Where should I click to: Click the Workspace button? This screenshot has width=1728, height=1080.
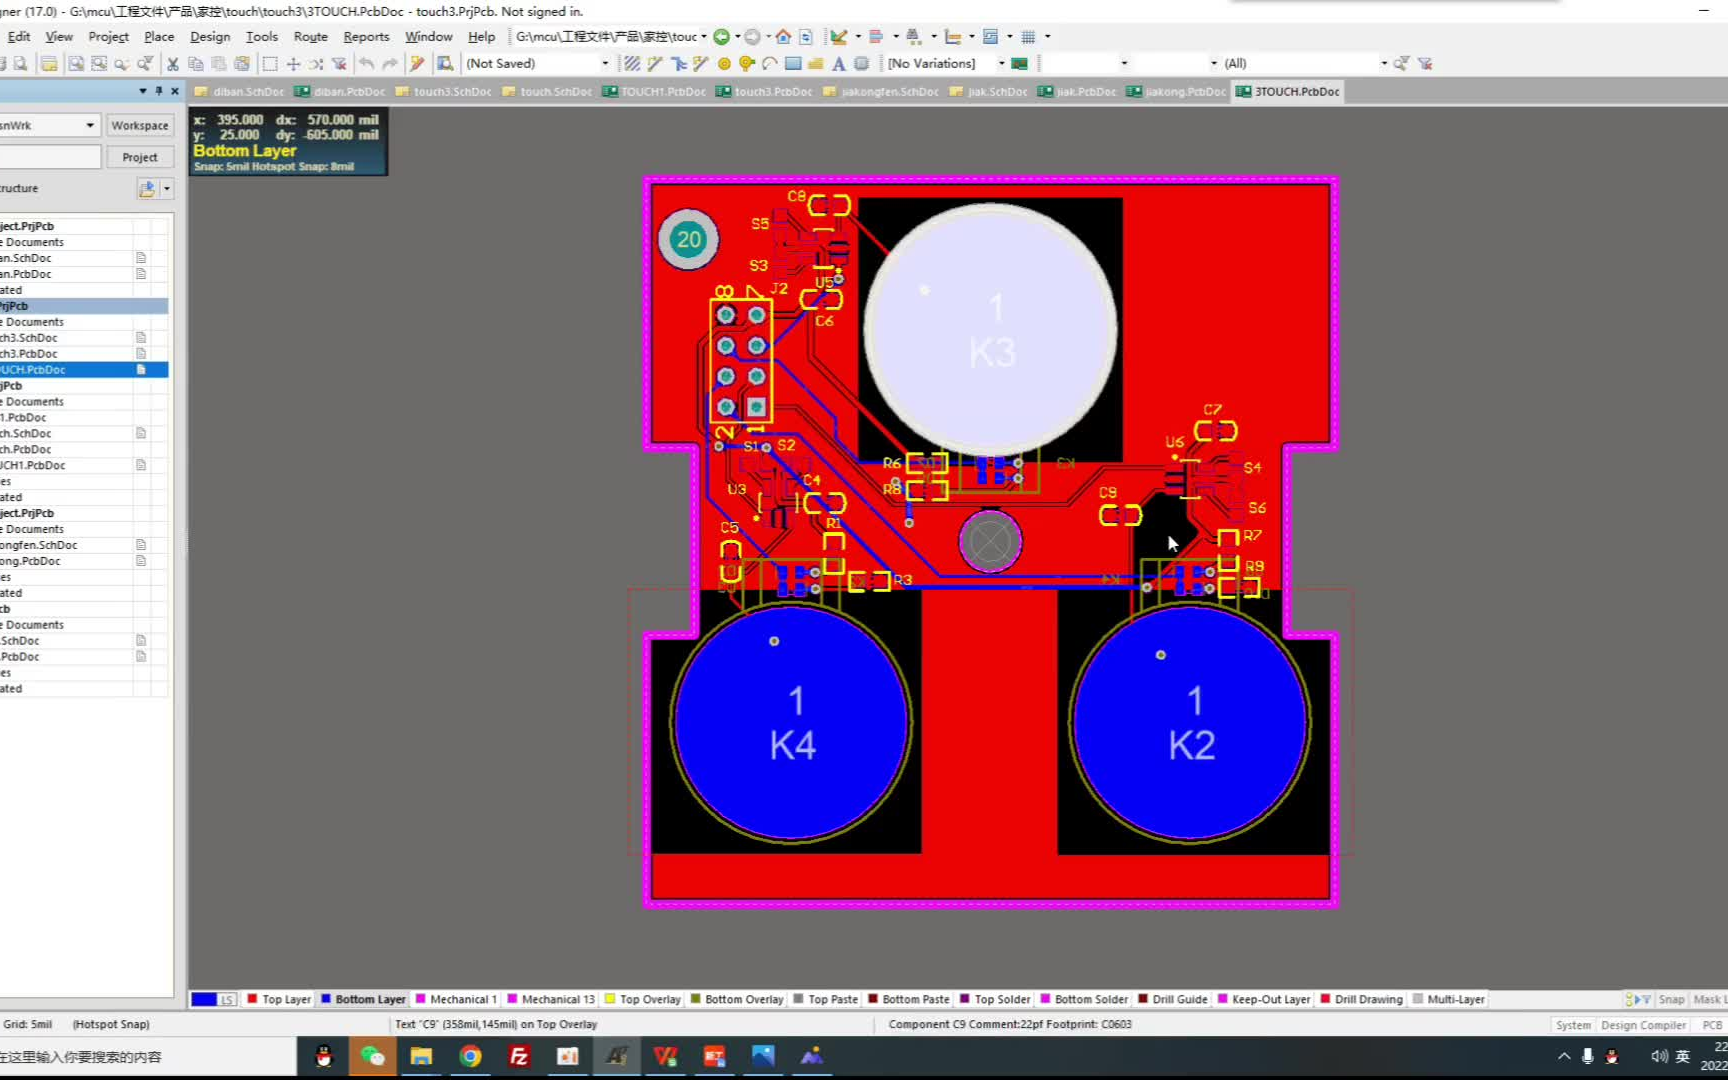tap(140, 125)
